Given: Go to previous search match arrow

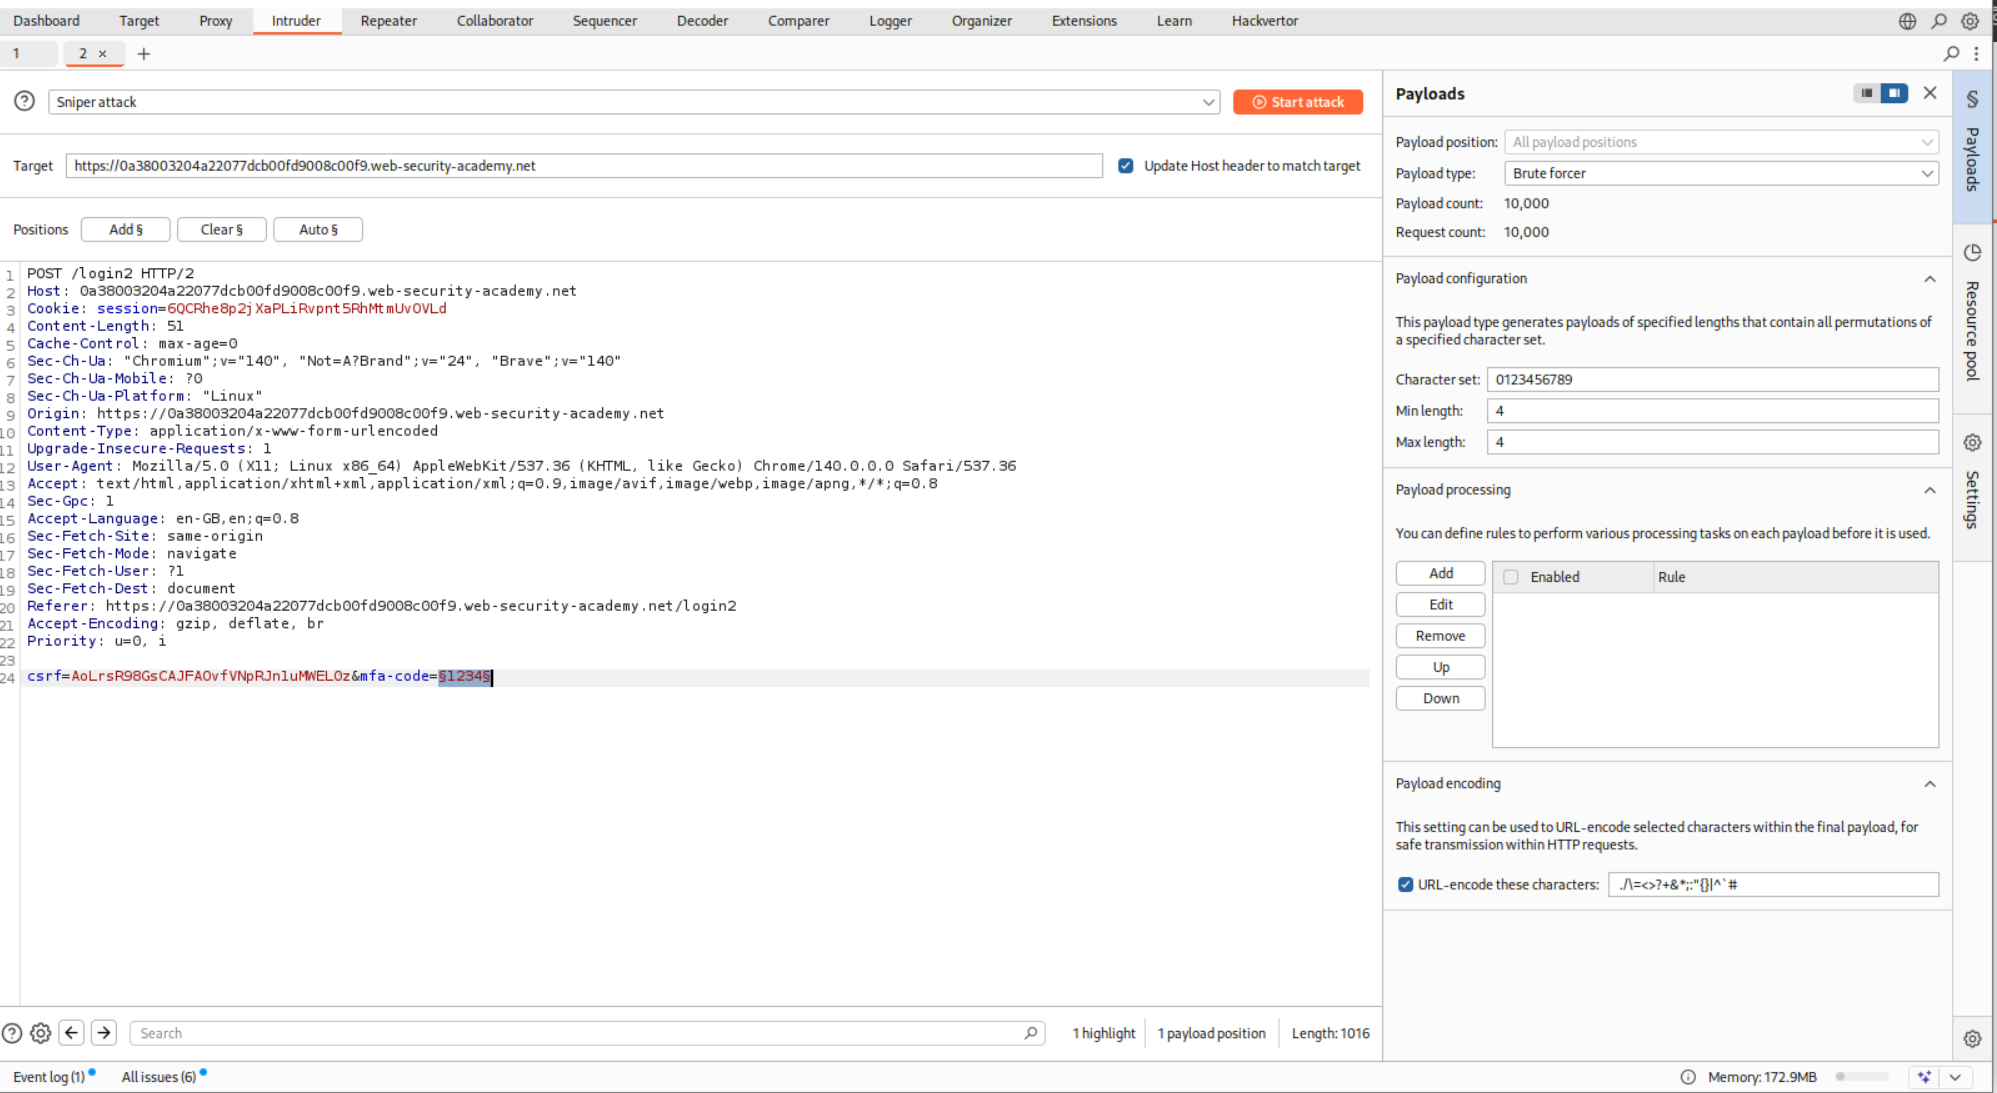Looking at the screenshot, I should [x=72, y=1033].
